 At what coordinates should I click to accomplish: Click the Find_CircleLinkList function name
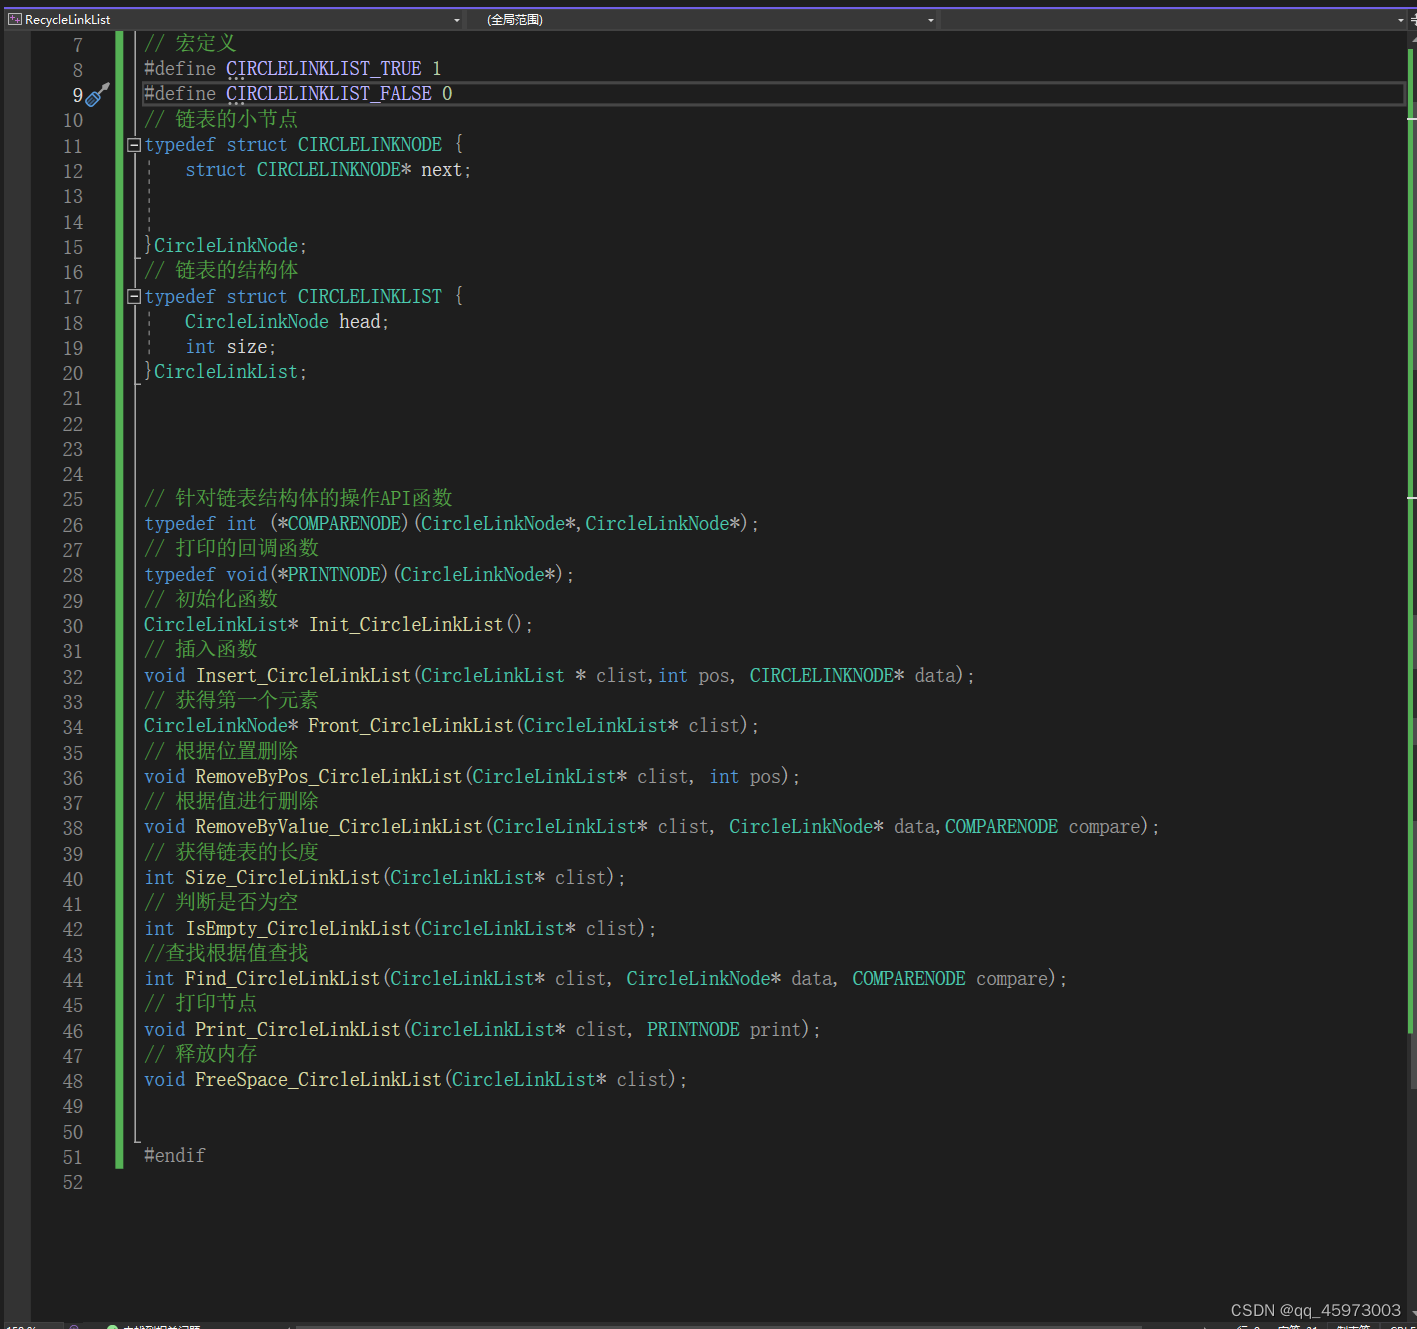283,979
